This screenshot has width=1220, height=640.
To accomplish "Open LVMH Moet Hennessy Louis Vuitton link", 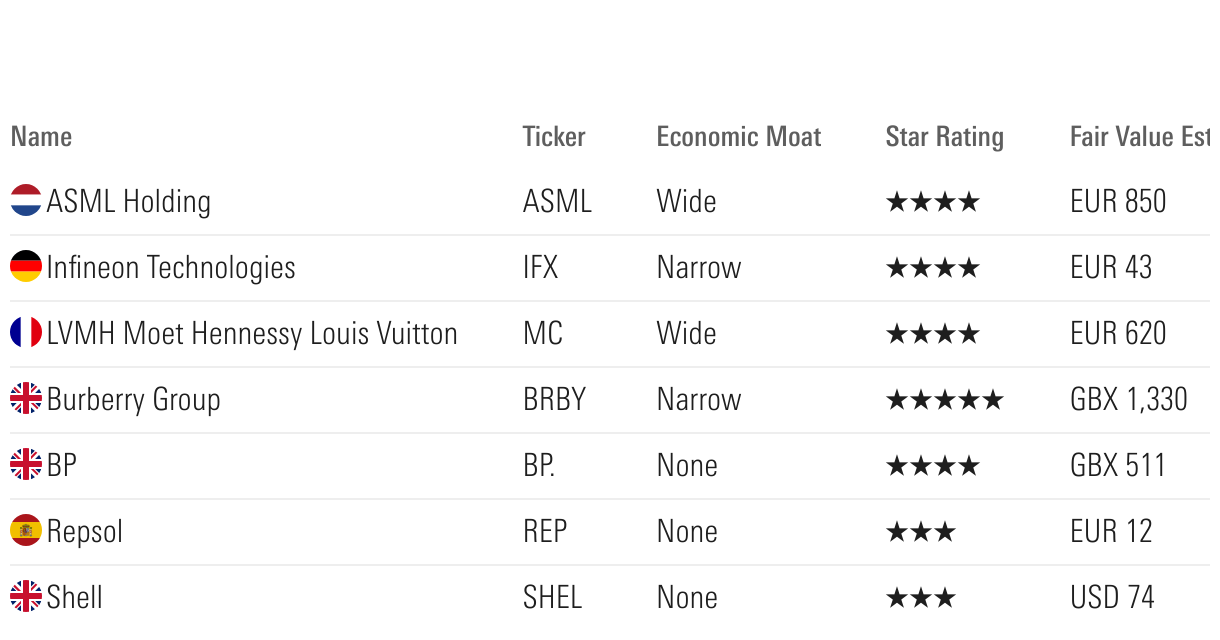I will pos(252,334).
